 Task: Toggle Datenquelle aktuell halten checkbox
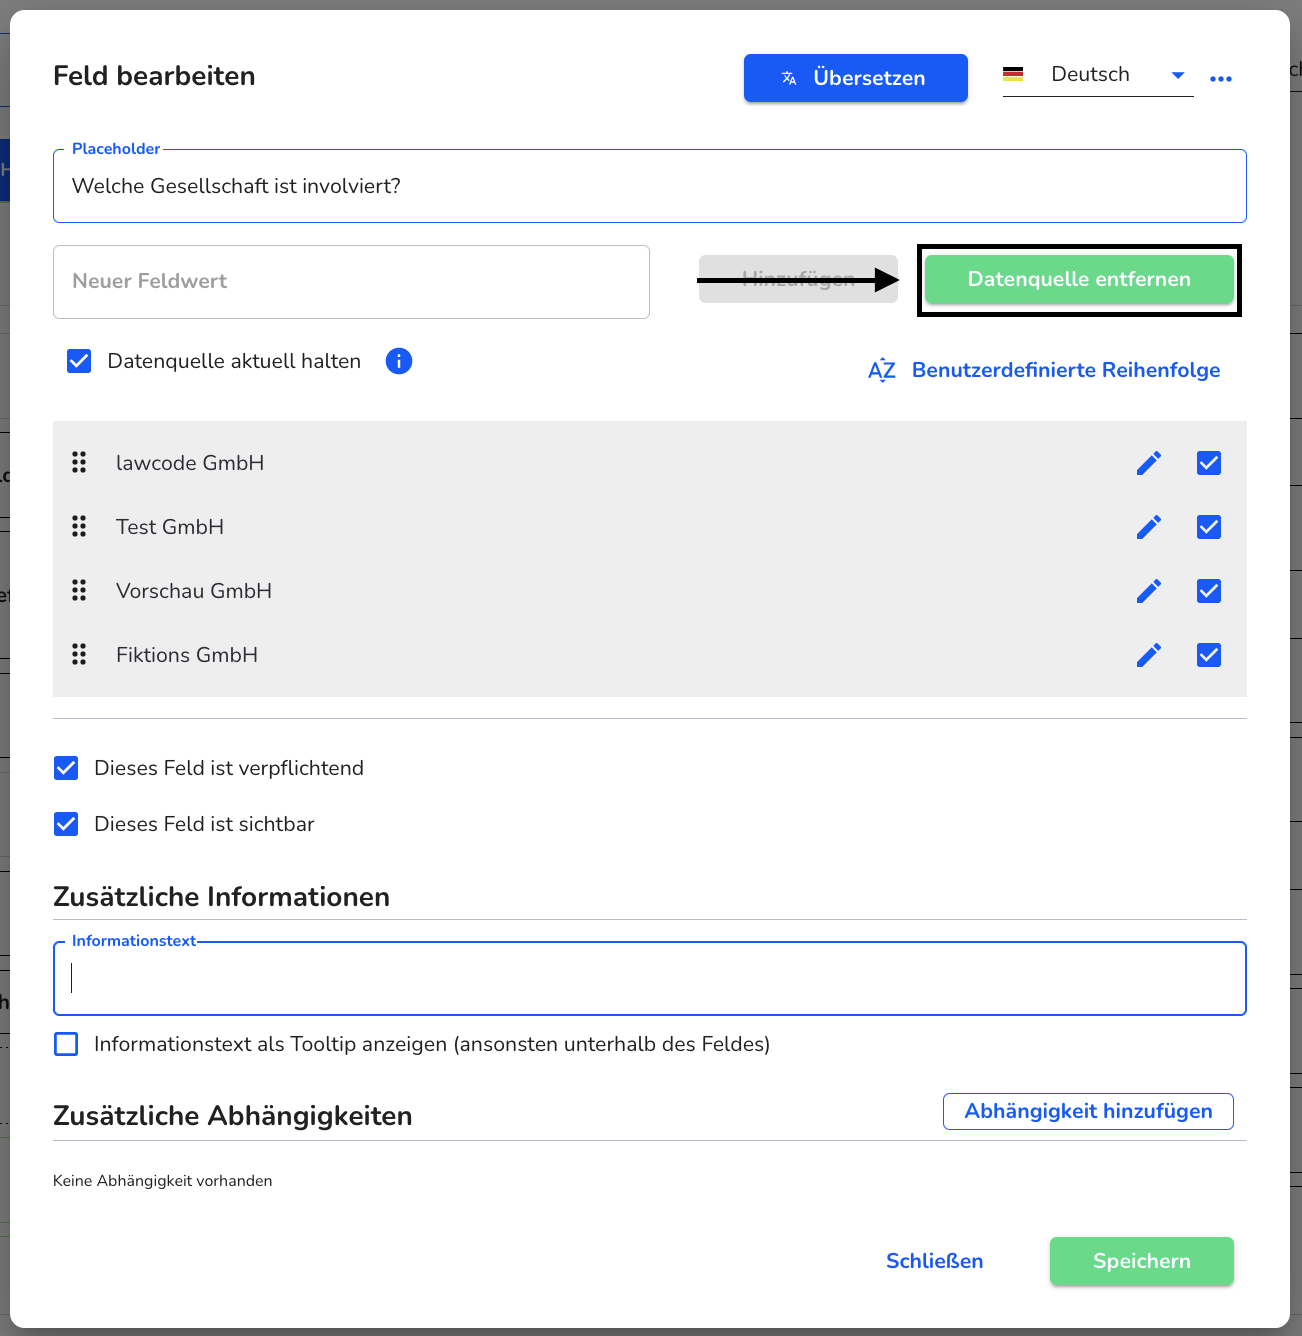coord(79,361)
